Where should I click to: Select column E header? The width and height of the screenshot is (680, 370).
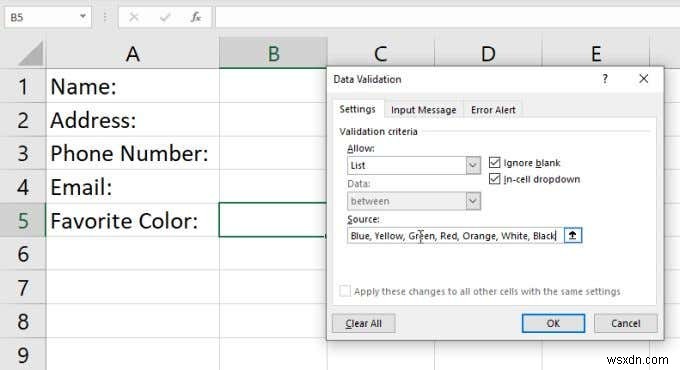(x=596, y=53)
